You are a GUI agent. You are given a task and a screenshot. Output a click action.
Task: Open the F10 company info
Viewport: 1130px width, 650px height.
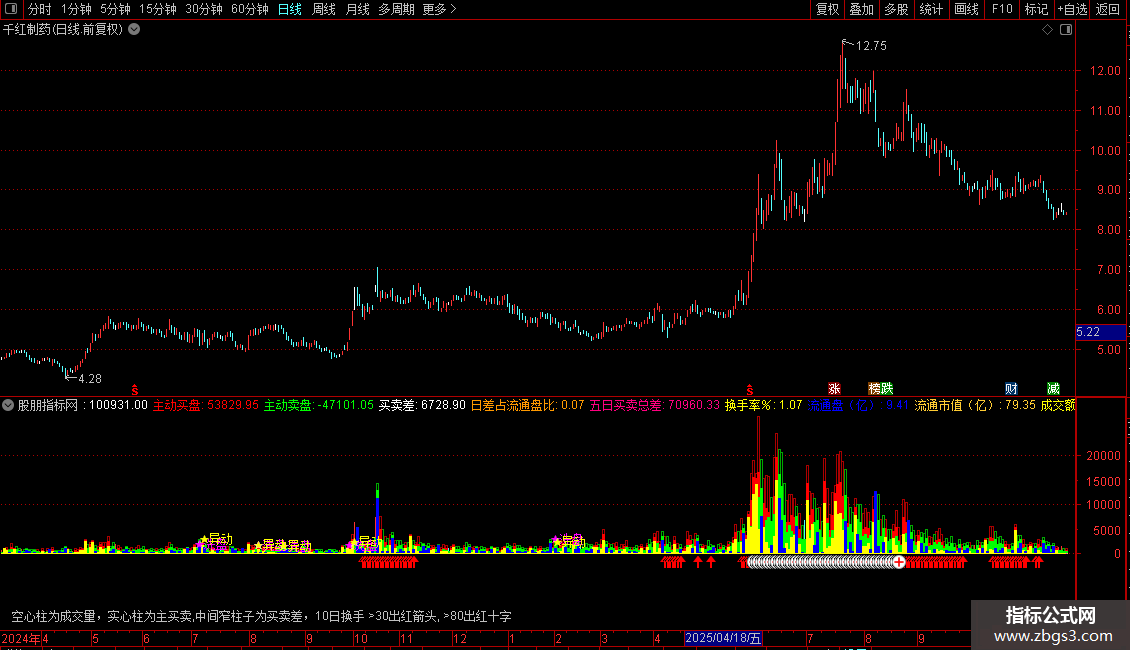click(1002, 9)
